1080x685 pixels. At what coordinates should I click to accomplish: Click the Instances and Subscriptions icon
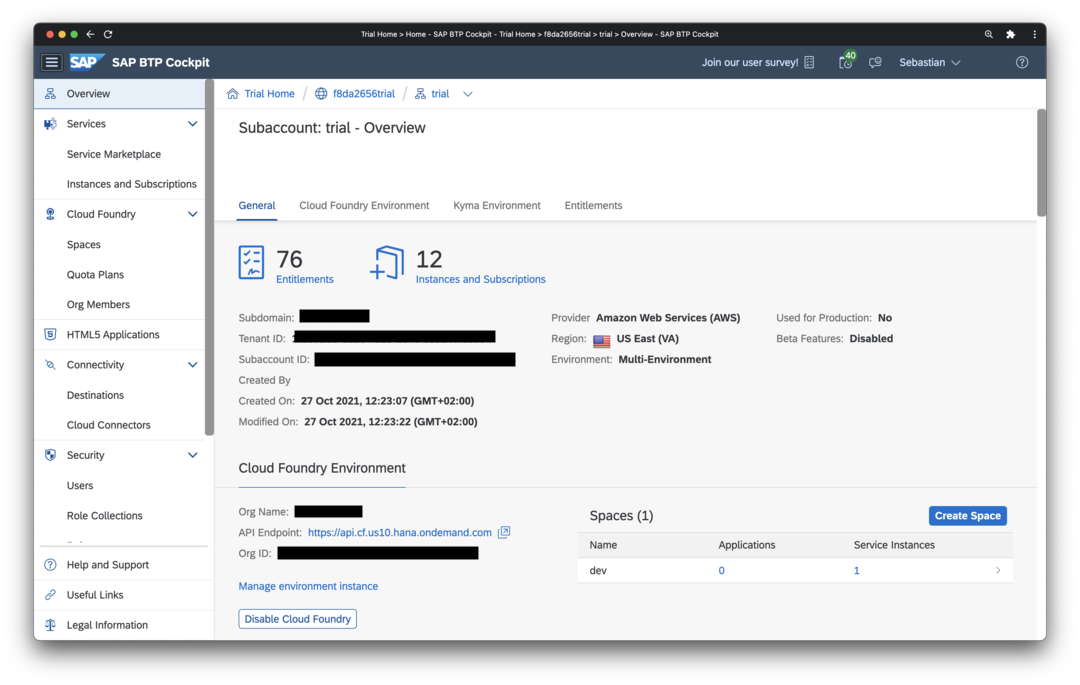coord(387,262)
